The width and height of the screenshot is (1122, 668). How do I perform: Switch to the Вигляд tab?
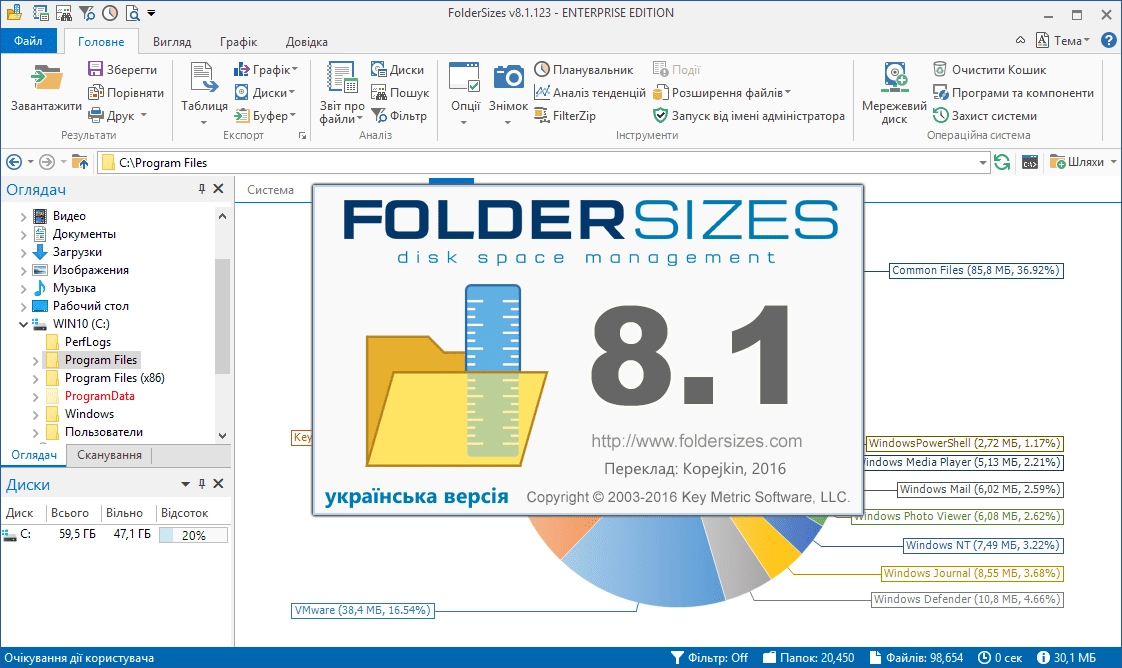coord(172,41)
